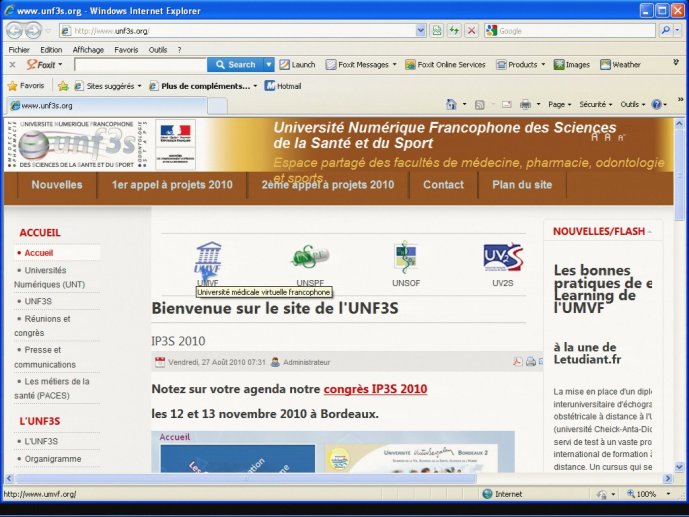Click the blue Help question mark icon
The height and width of the screenshot is (517, 689).
(x=656, y=105)
